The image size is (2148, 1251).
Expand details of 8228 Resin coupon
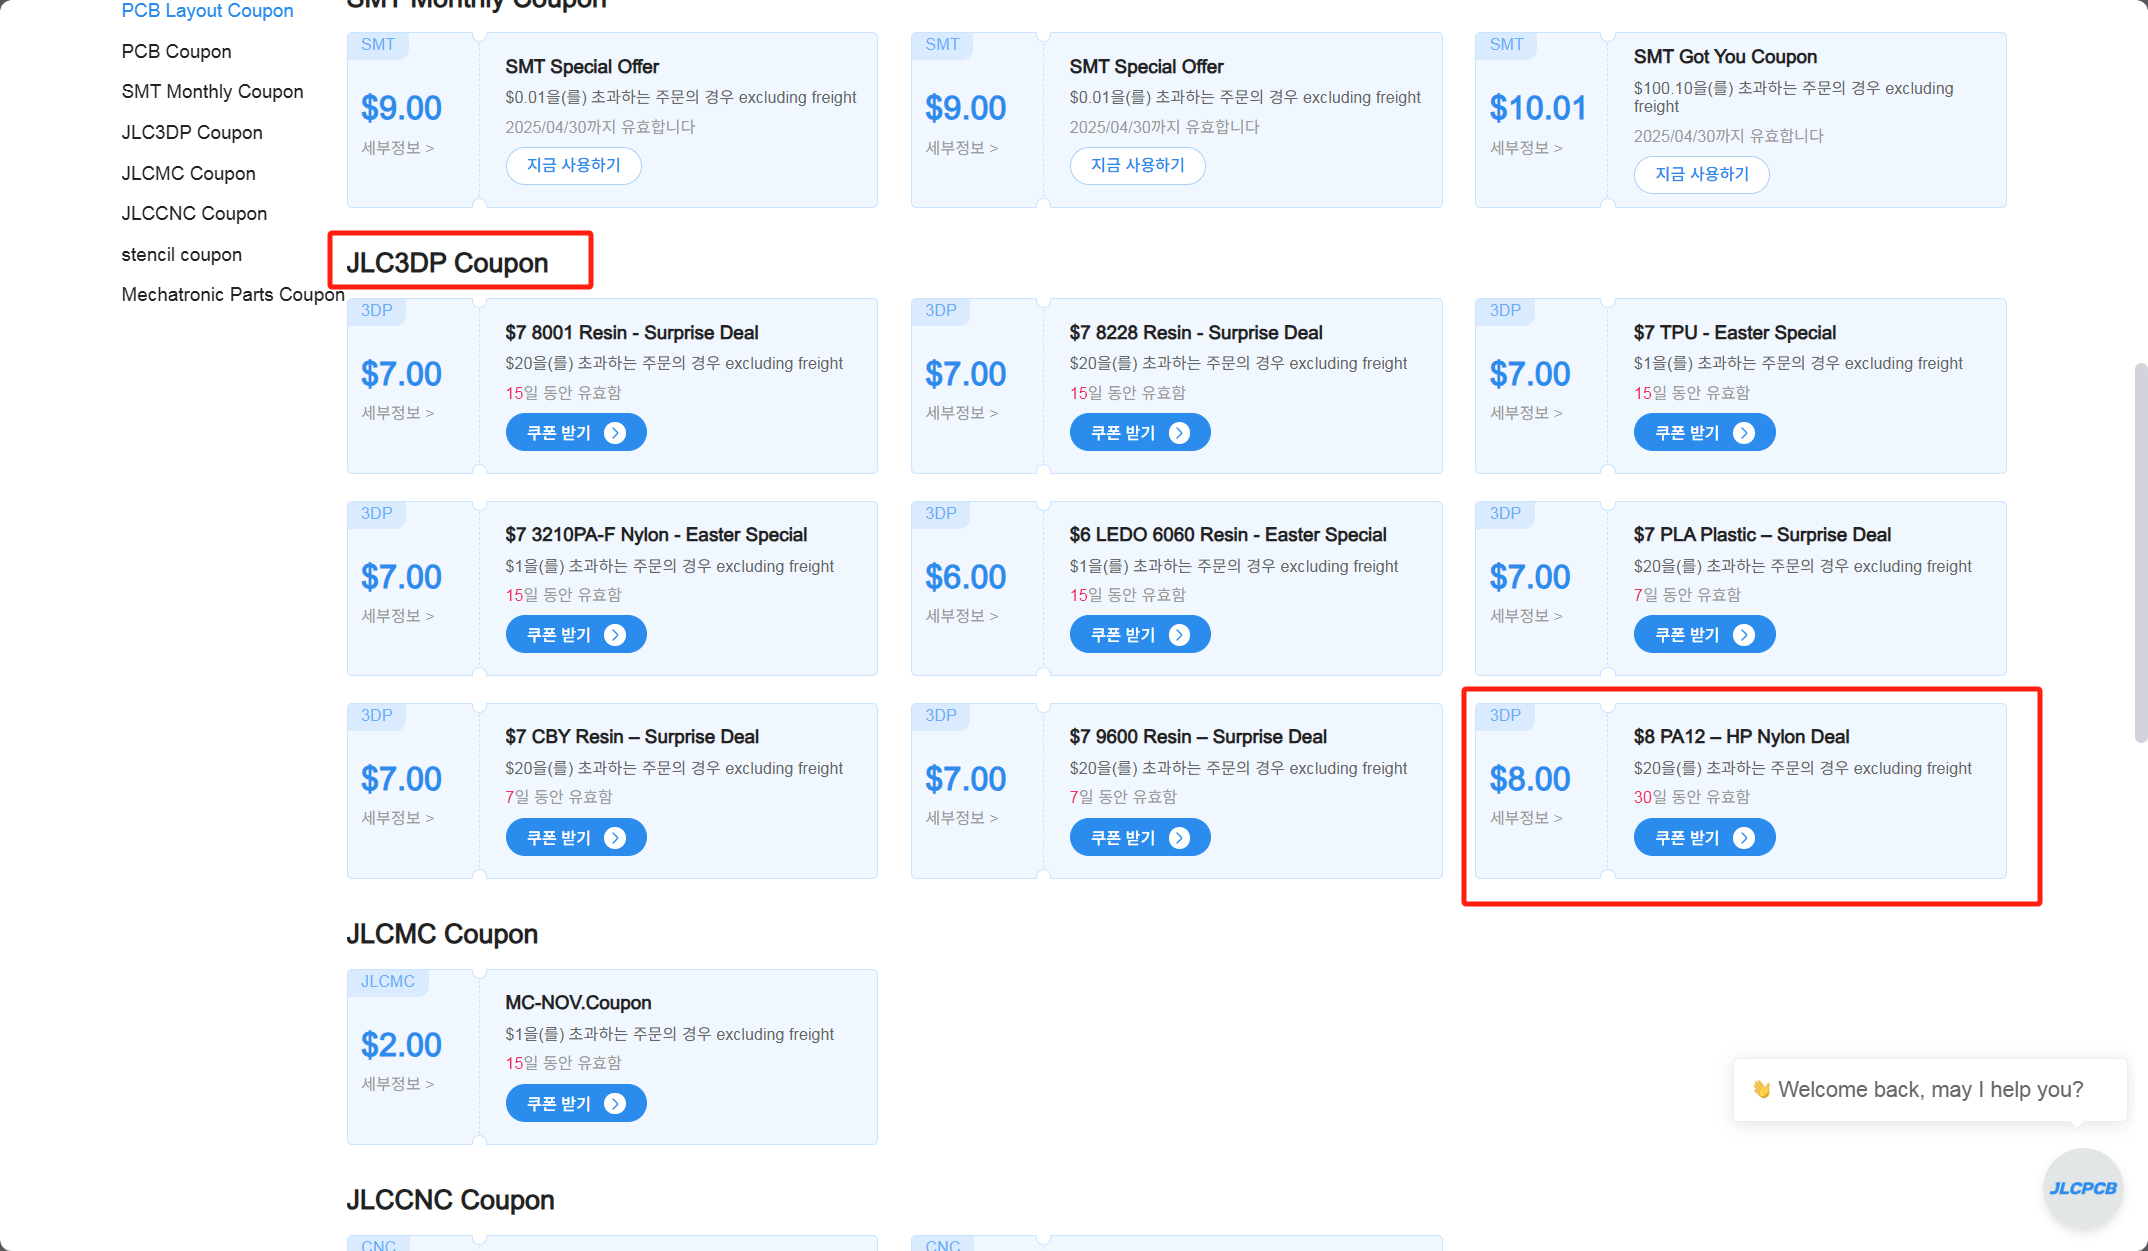click(962, 413)
